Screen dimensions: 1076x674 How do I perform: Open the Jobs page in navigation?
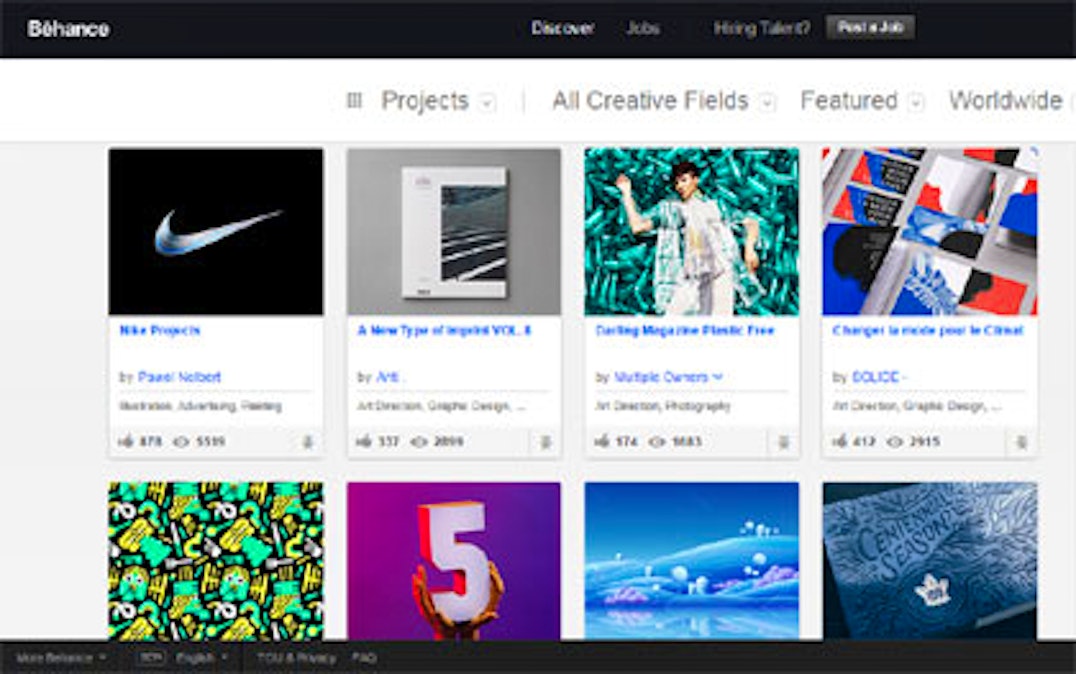click(643, 28)
